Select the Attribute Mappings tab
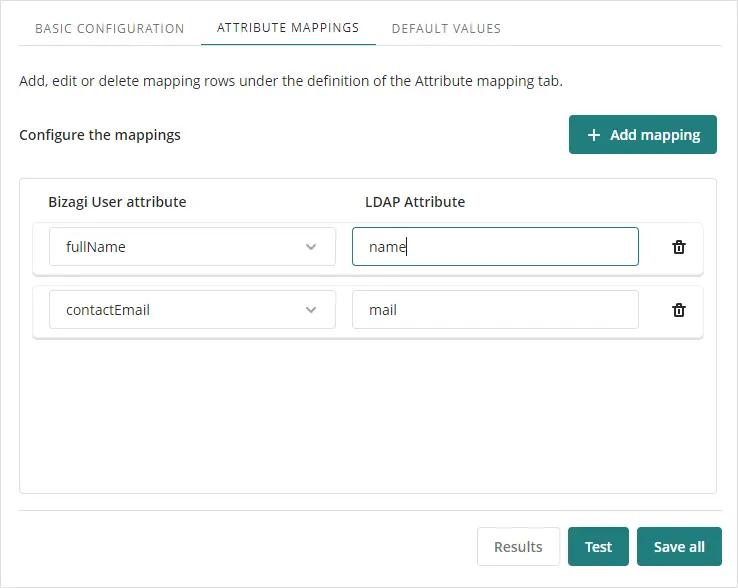 288,28
